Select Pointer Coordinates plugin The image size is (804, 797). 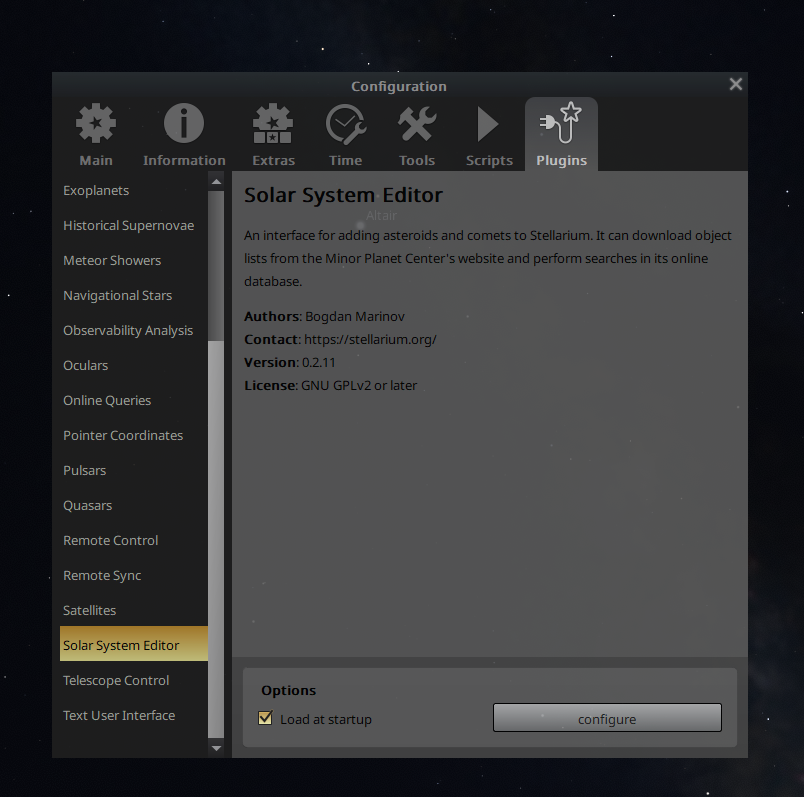[x=134, y=435]
